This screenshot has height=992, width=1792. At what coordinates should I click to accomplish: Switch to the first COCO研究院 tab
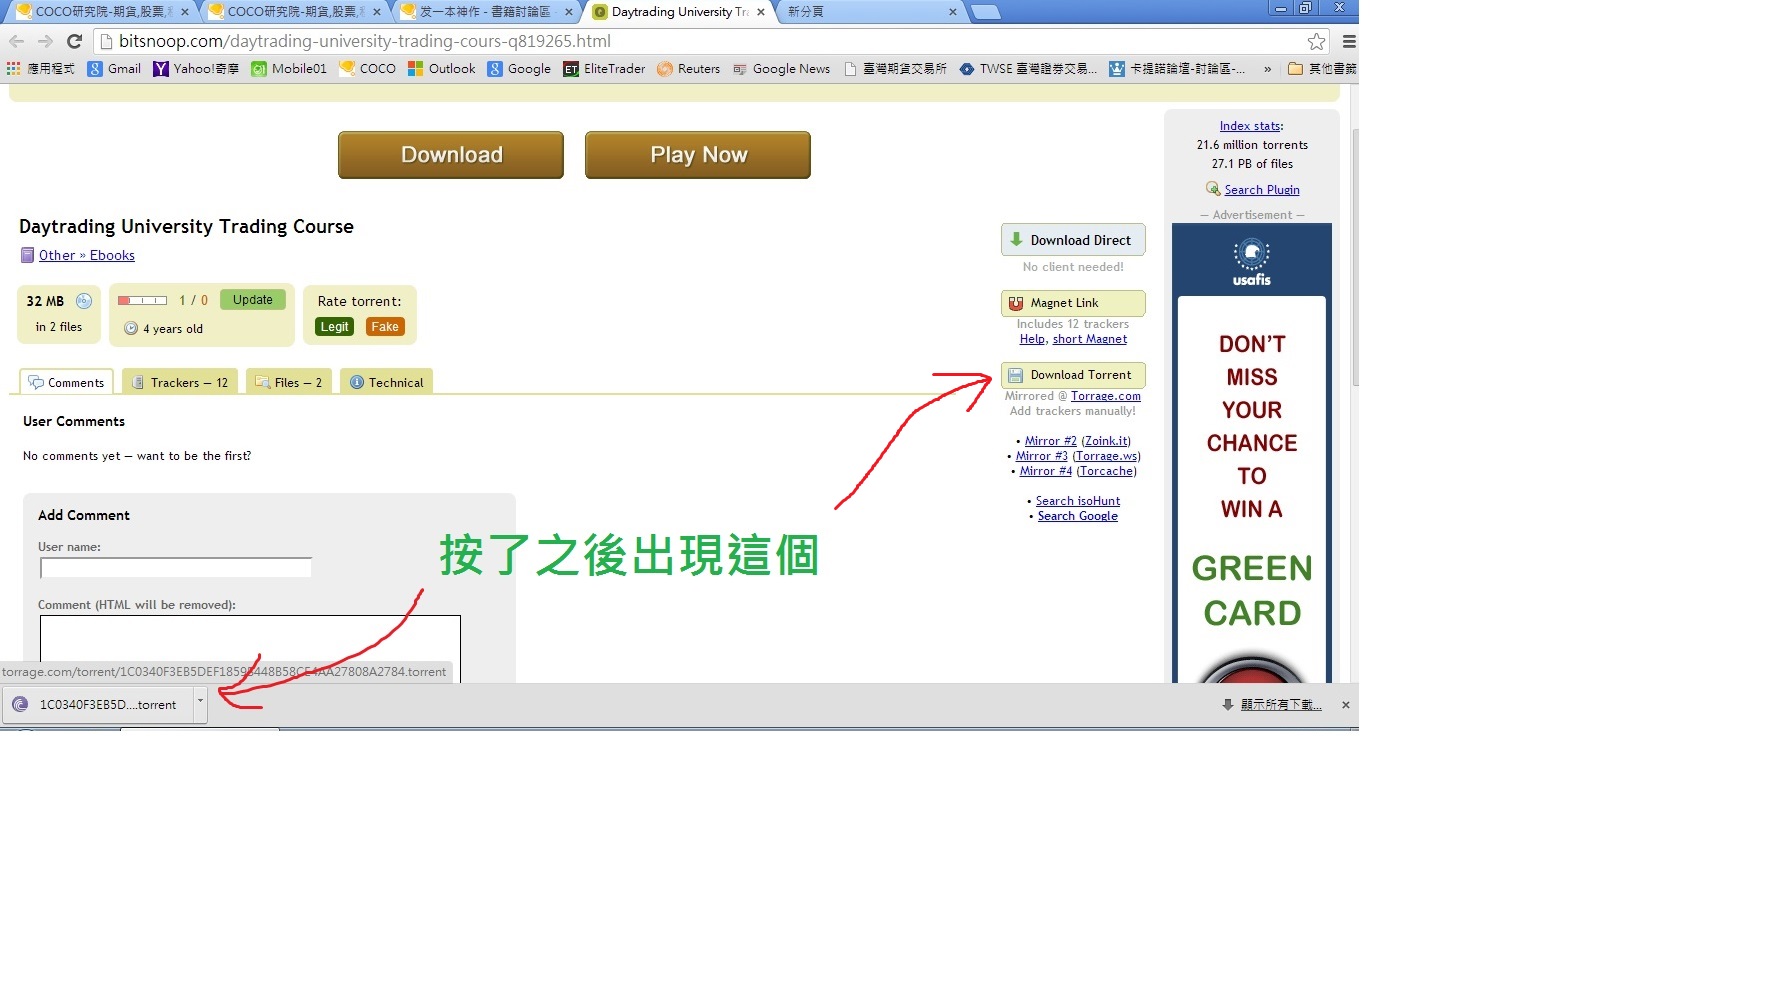click(x=100, y=12)
